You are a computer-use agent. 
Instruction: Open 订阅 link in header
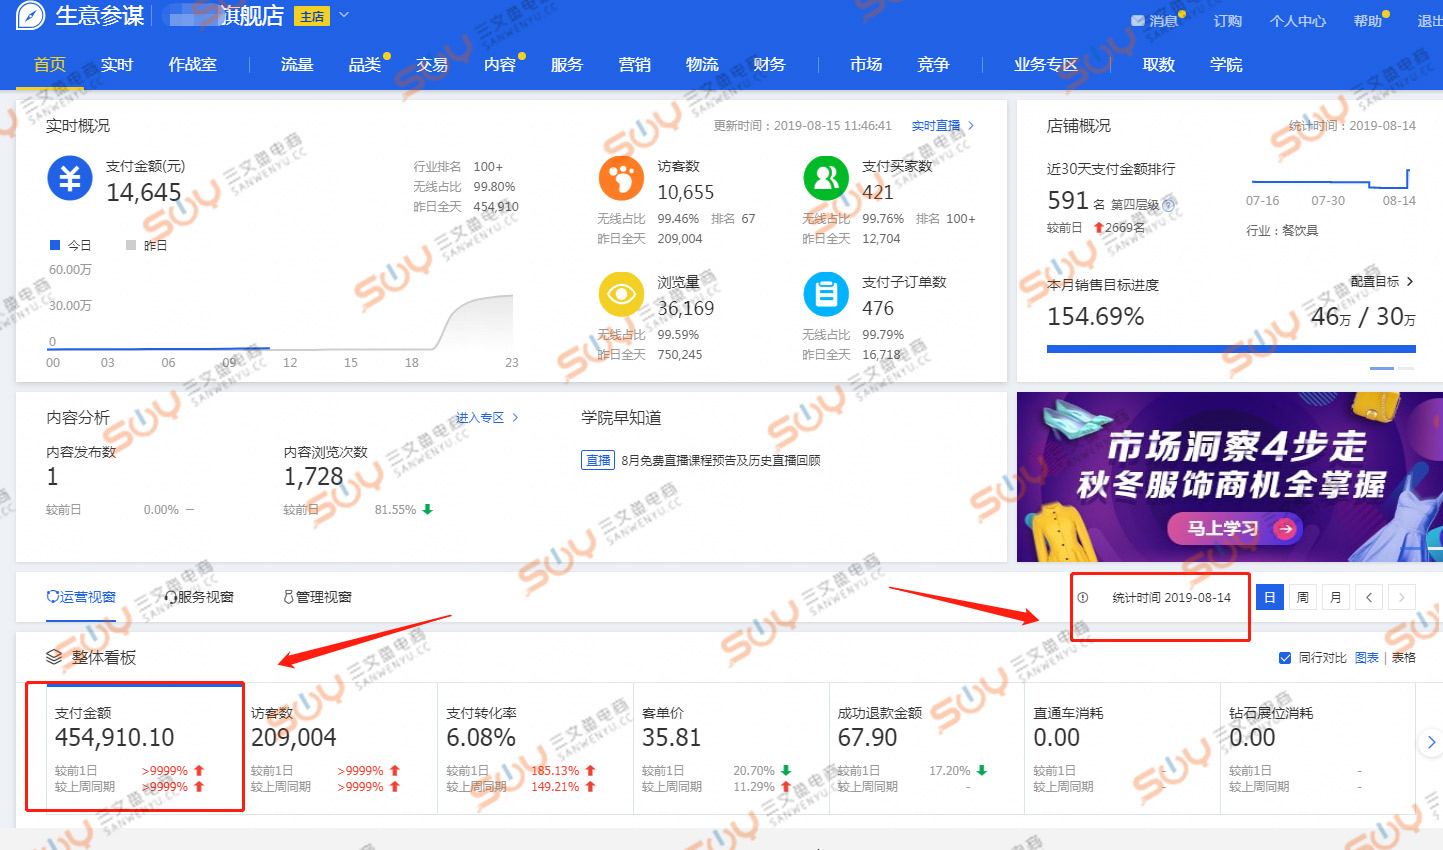tap(1228, 21)
